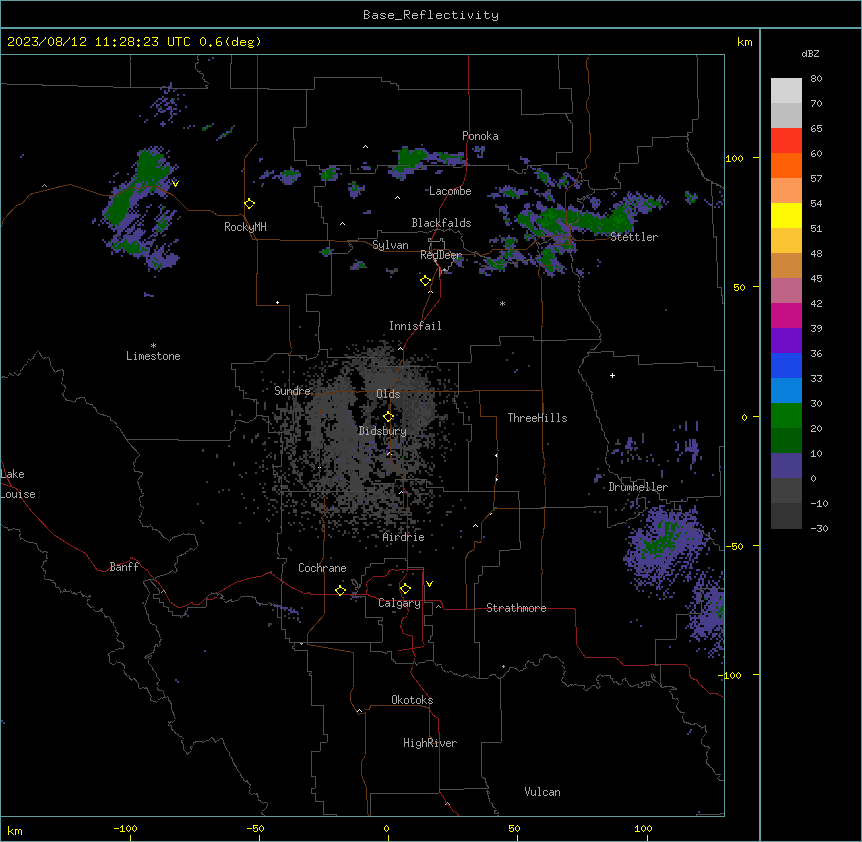Click the dBZ legend heading
This screenshot has width=862, height=842.
[x=810, y=54]
